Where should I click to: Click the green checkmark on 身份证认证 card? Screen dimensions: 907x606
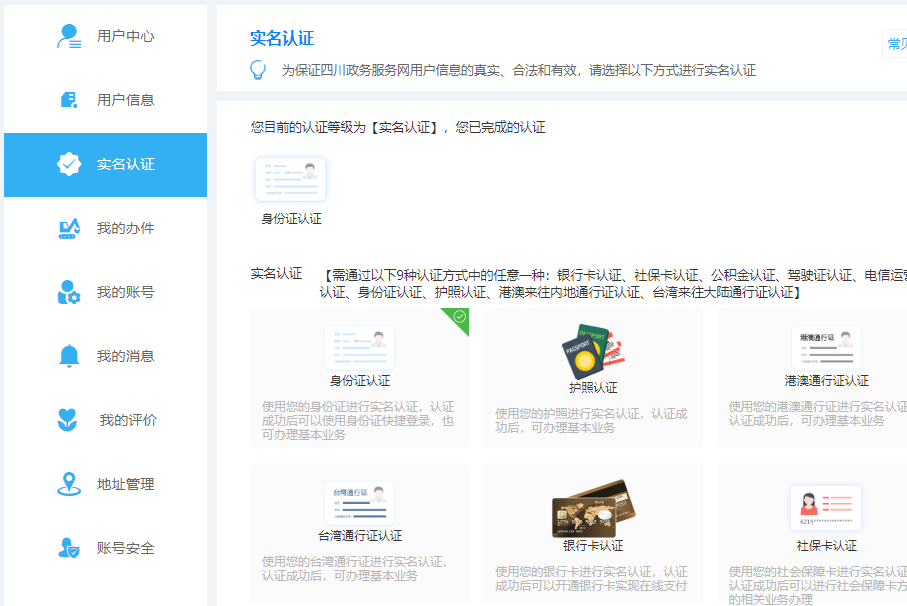[459, 317]
